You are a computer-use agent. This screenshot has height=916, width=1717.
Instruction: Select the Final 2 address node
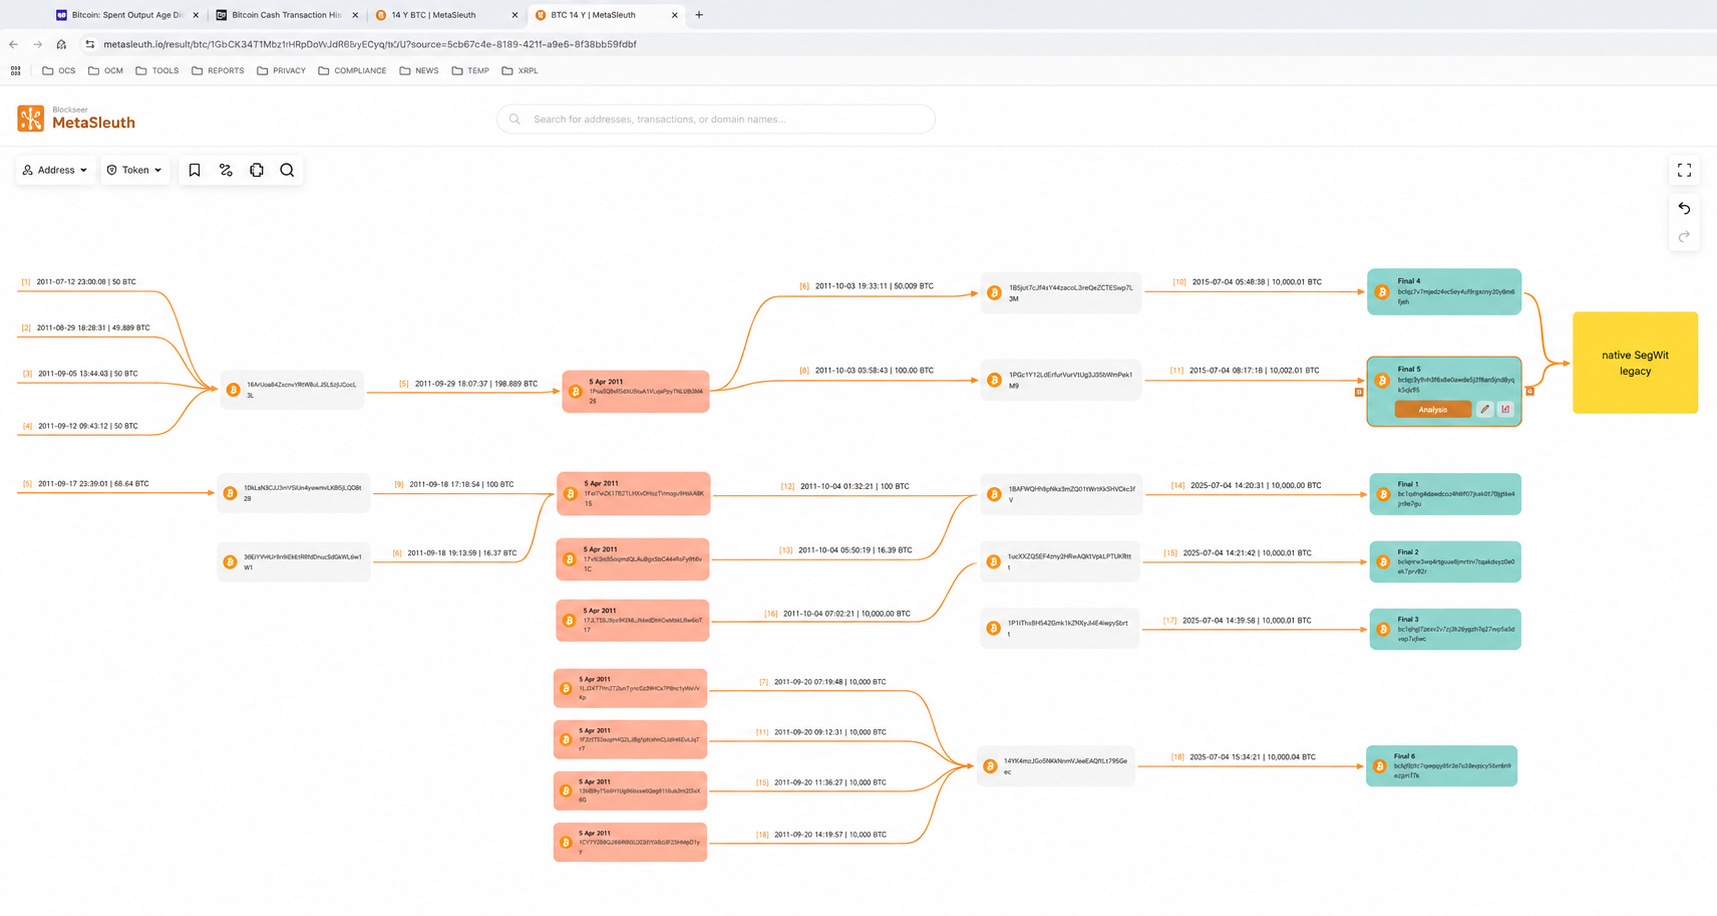1445,562
